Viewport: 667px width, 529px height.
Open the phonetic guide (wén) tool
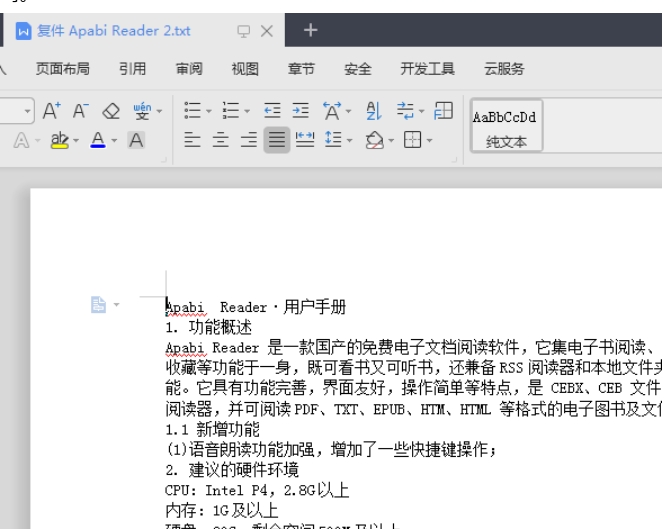point(143,111)
